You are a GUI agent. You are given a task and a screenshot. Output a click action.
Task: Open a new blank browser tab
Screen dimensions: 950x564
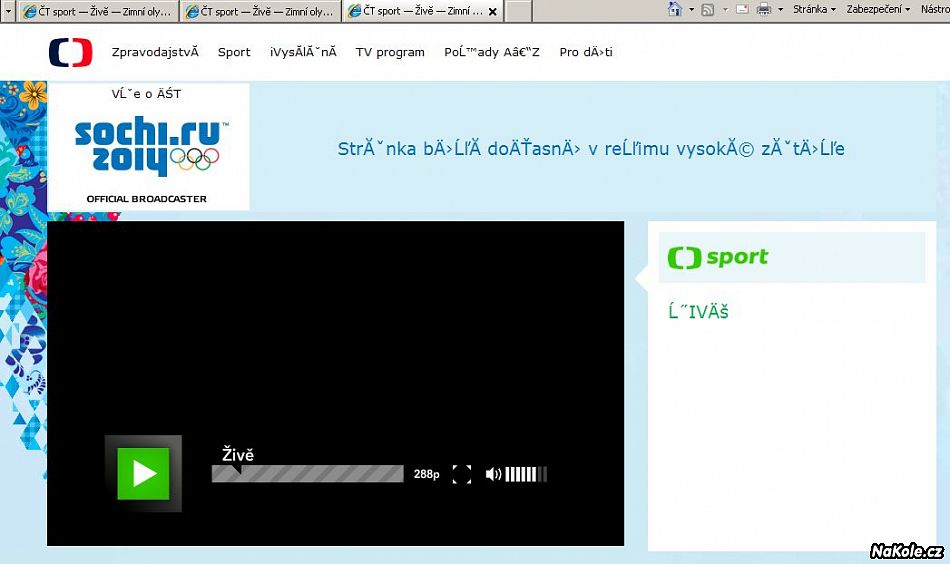coord(518,11)
